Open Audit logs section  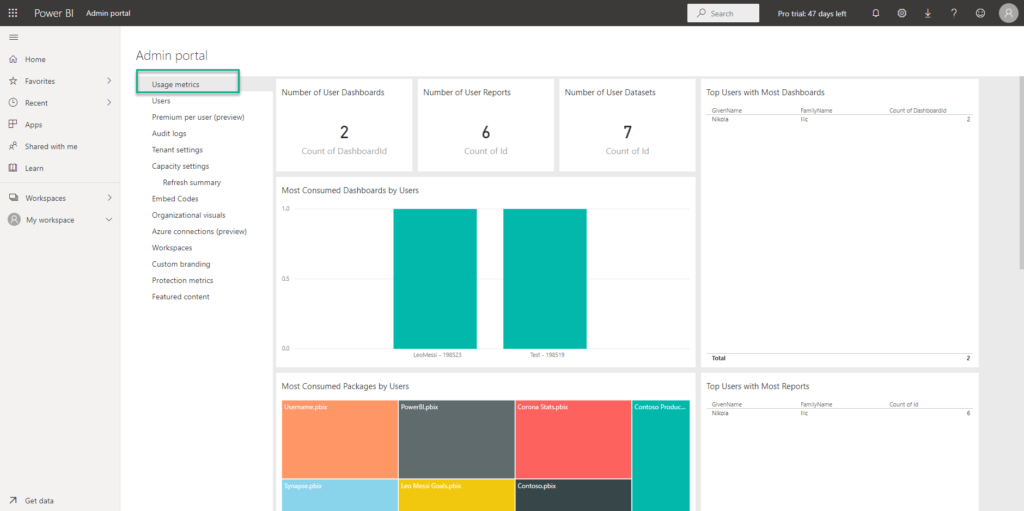click(169, 133)
